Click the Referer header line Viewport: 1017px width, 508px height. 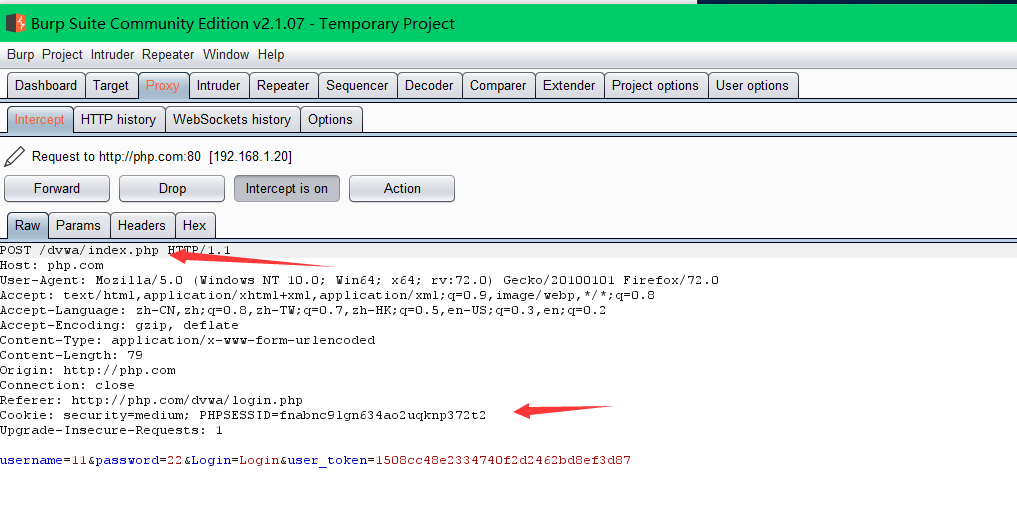(x=151, y=400)
